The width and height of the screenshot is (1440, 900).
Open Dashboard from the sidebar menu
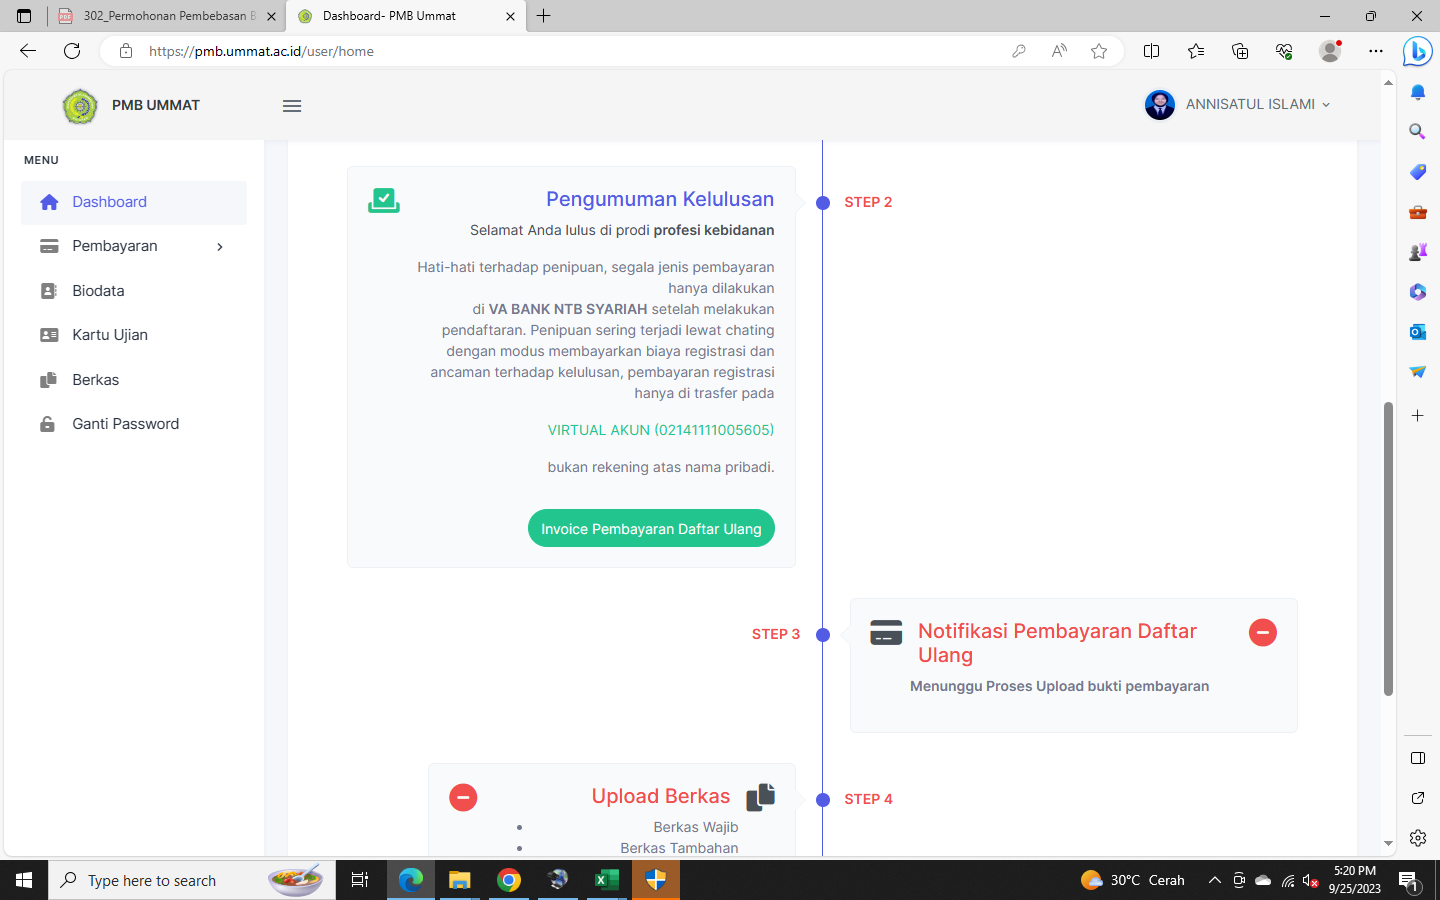(109, 202)
